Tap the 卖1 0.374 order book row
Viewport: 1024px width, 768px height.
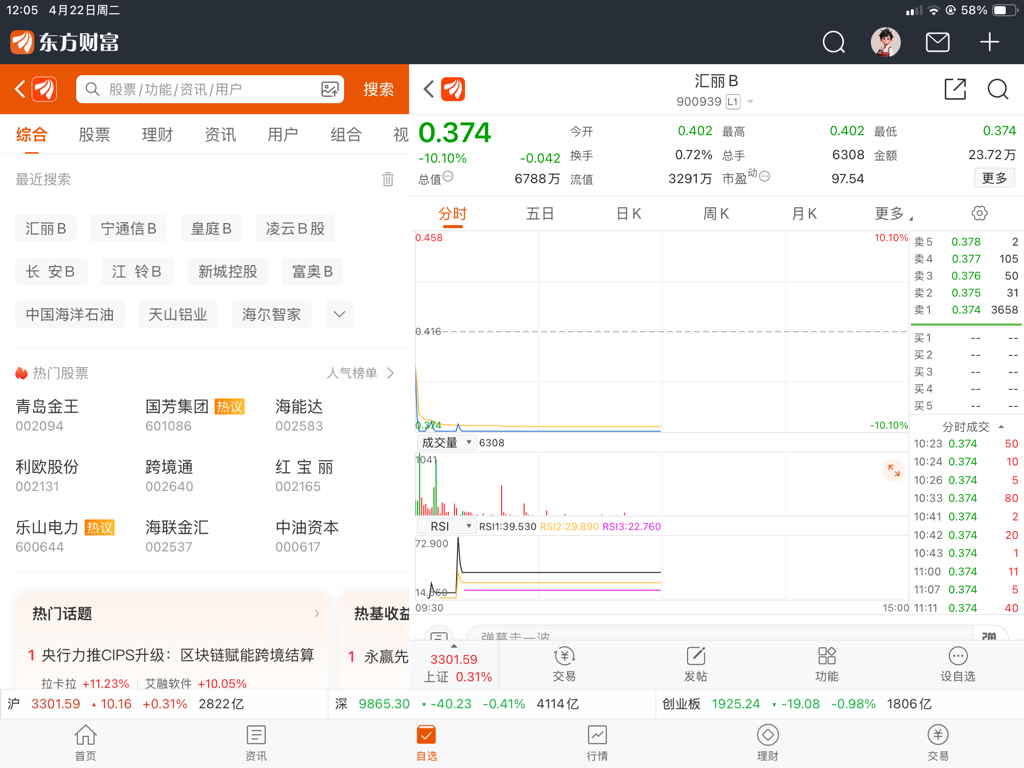coord(966,310)
